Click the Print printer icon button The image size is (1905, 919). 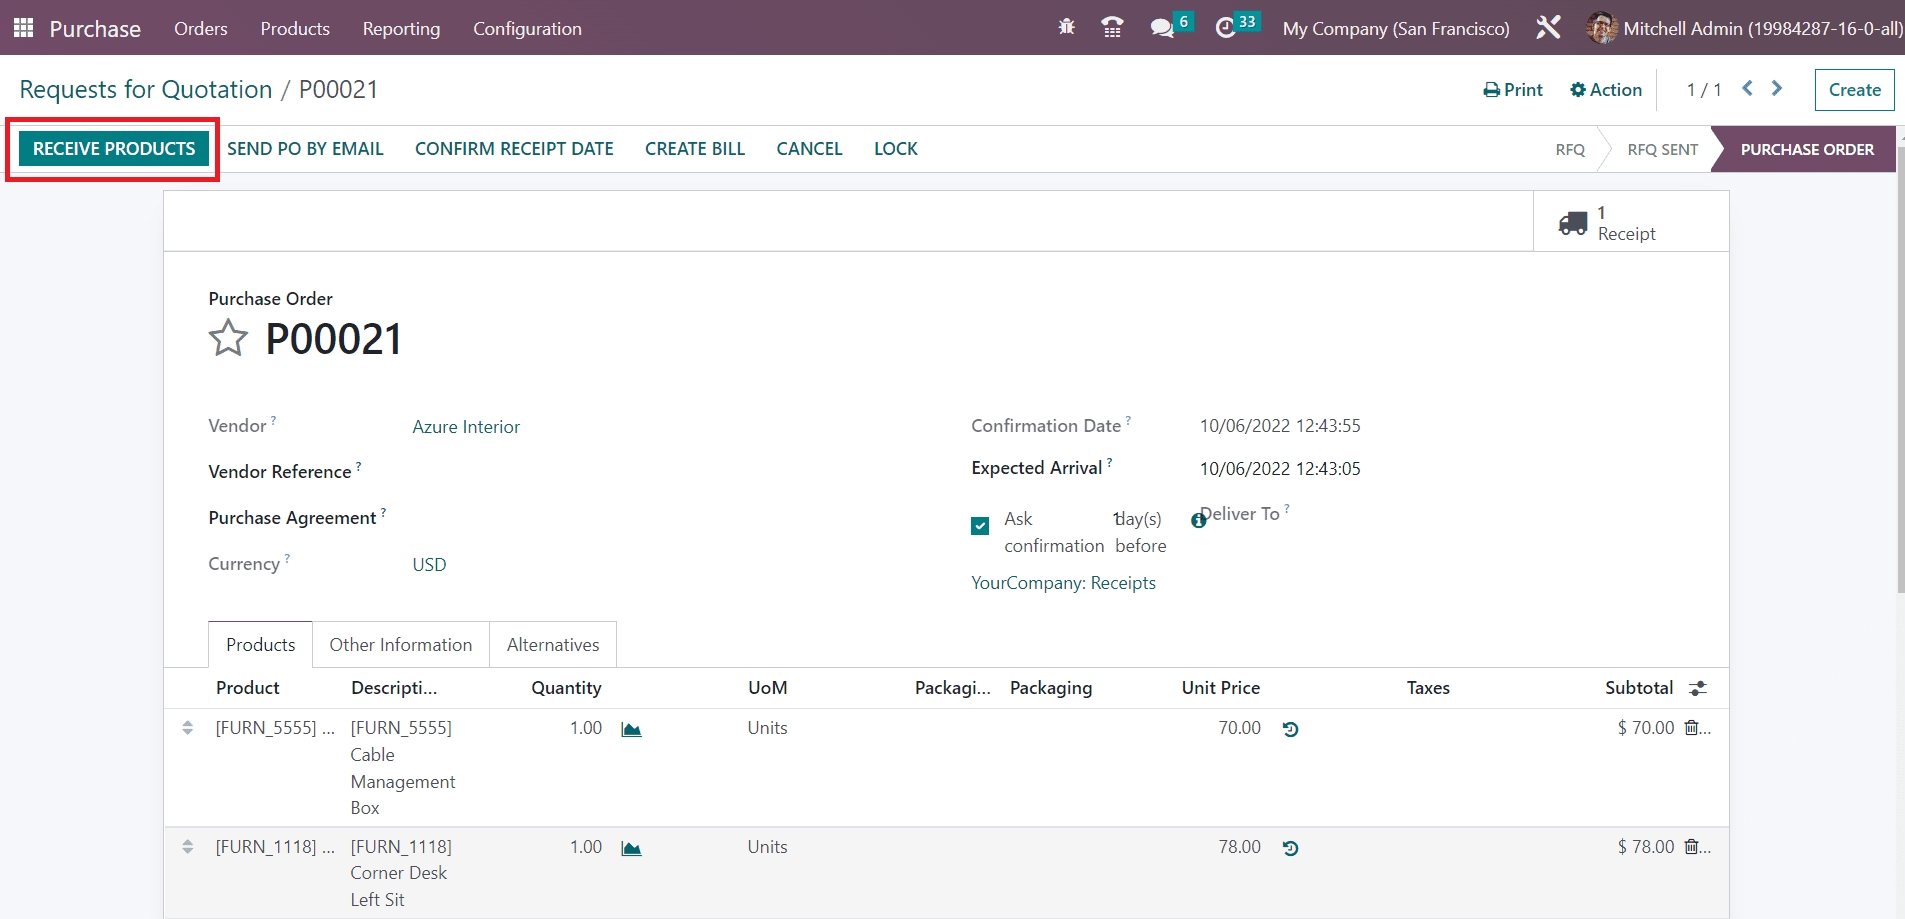[1513, 89]
